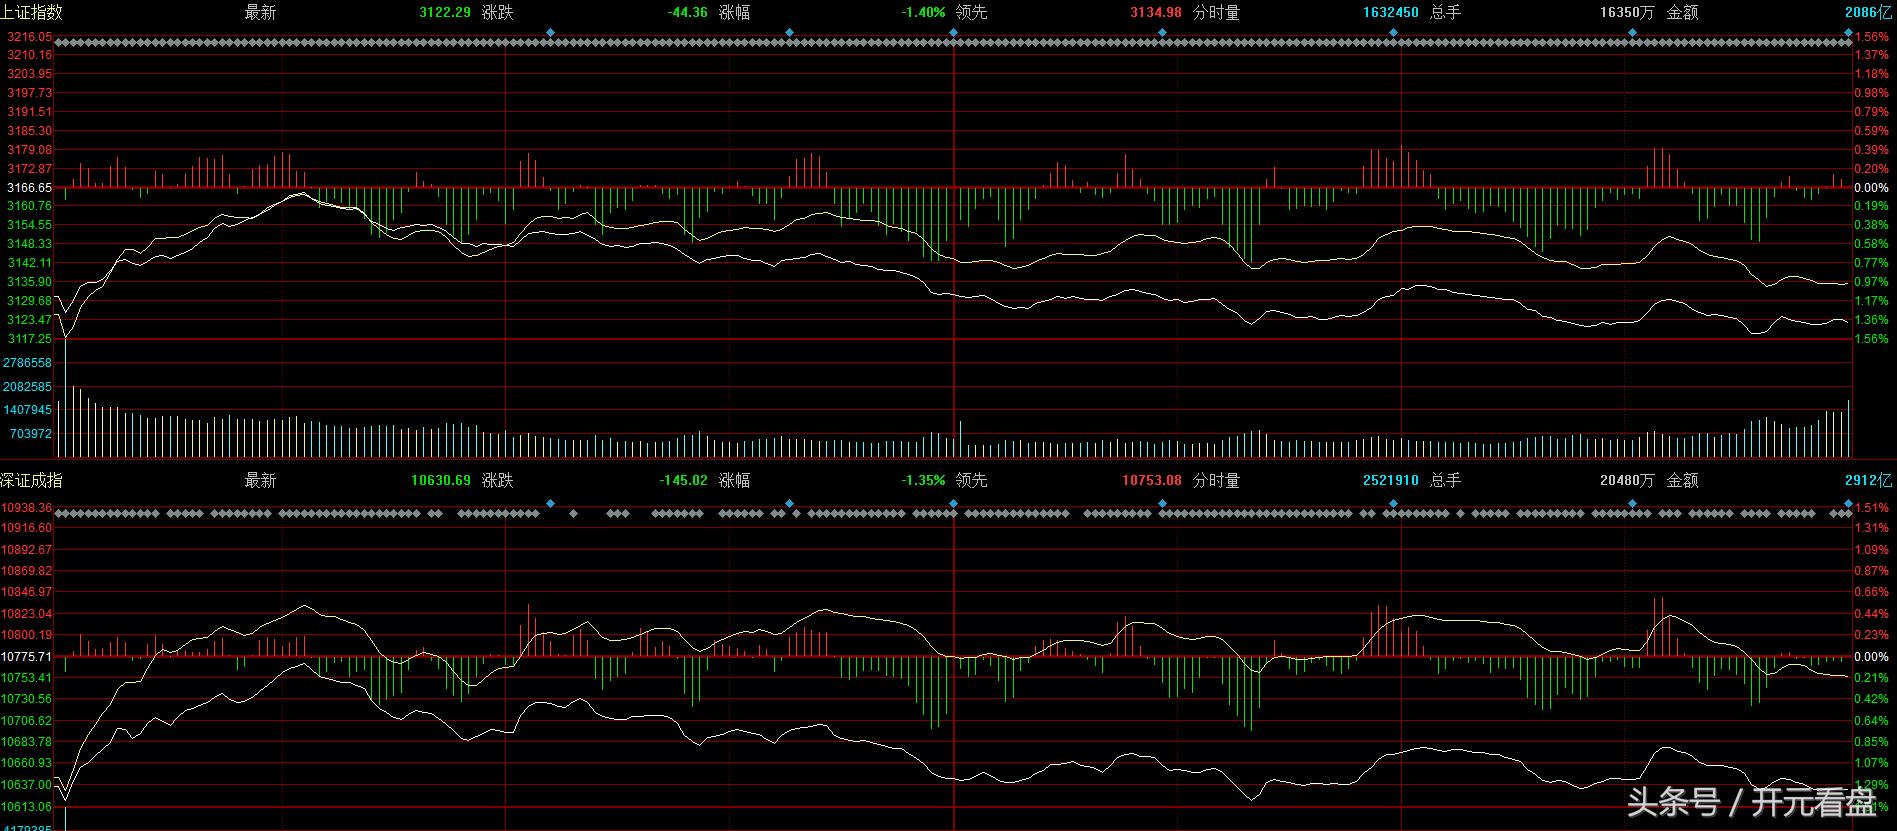Image resolution: width=1897 pixels, height=831 pixels.
Task: Click total volume 20480万
Action: click(x=1627, y=480)
